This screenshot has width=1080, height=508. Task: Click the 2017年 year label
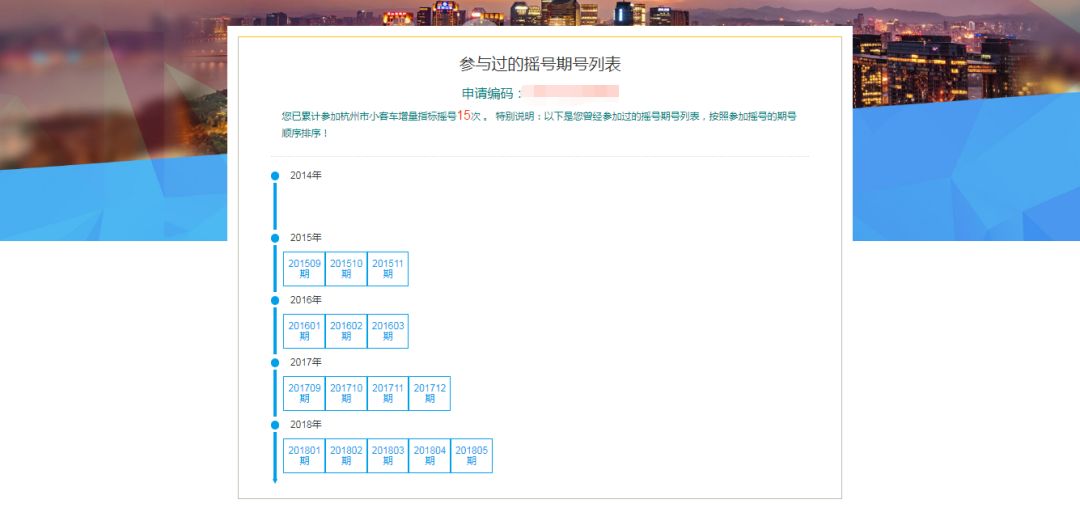click(x=306, y=362)
